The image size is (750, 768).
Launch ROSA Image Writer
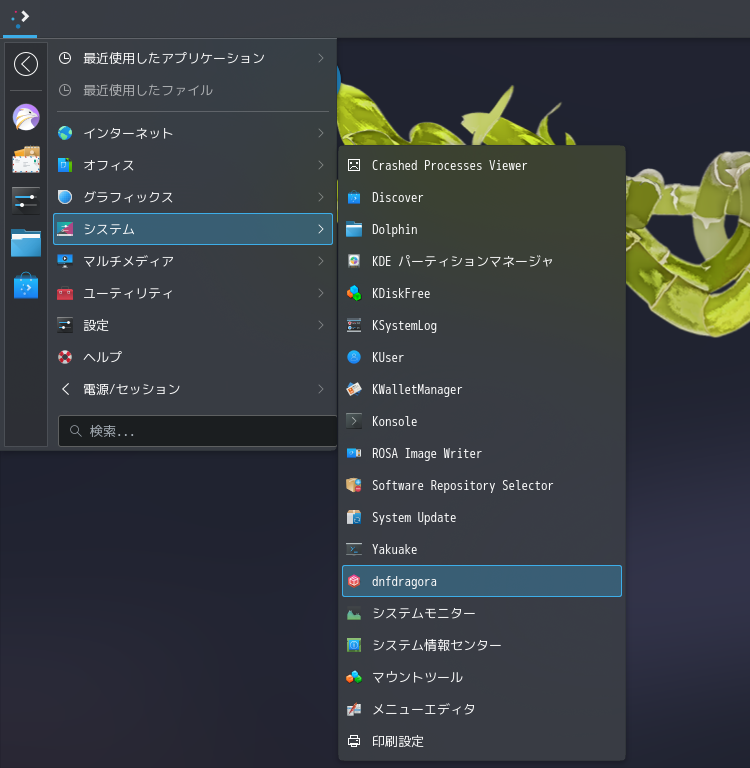pyautogui.click(x=482, y=453)
